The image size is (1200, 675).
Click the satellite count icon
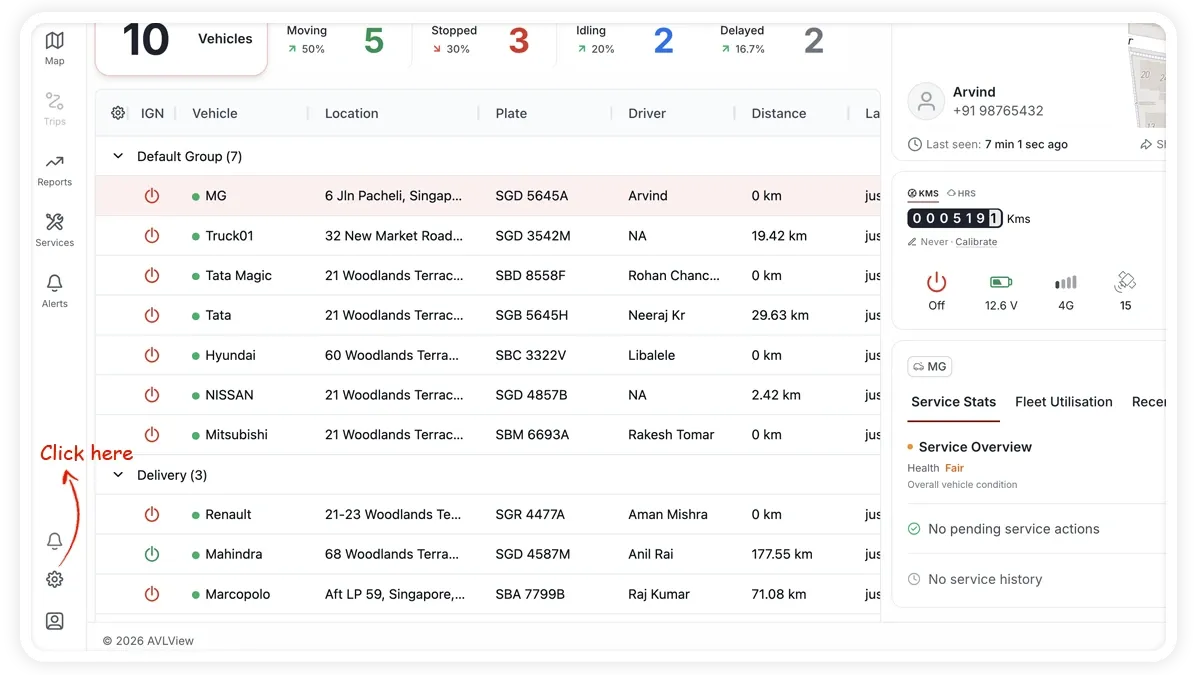pos(1125,282)
